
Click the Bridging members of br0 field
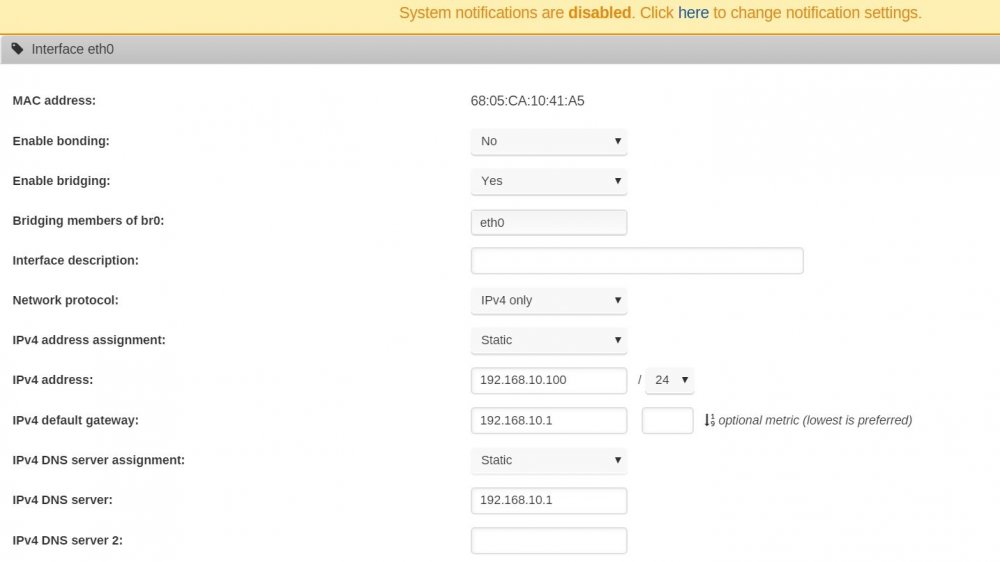pyautogui.click(x=548, y=223)
